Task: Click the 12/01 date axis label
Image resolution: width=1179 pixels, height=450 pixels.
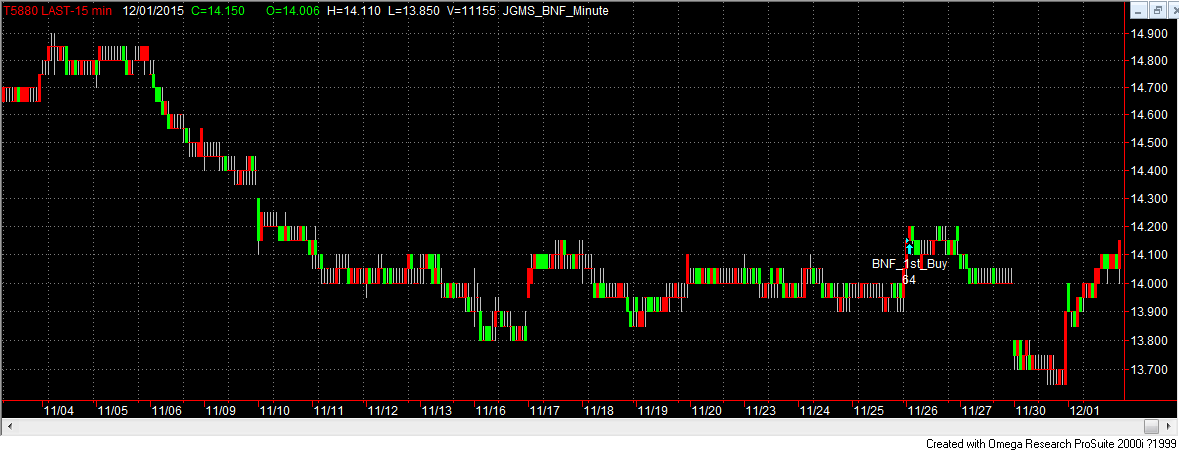Action: [x=1084, y=410]
